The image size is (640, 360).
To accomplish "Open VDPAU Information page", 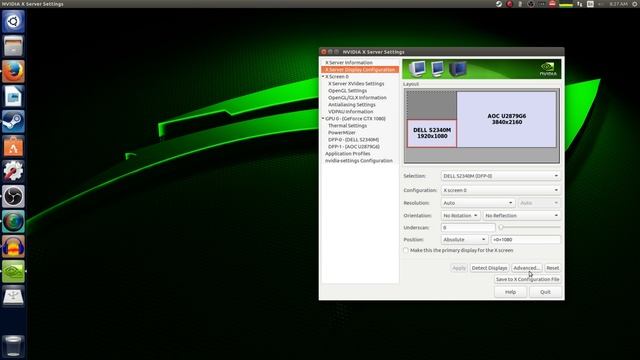I will pos(351,111).
